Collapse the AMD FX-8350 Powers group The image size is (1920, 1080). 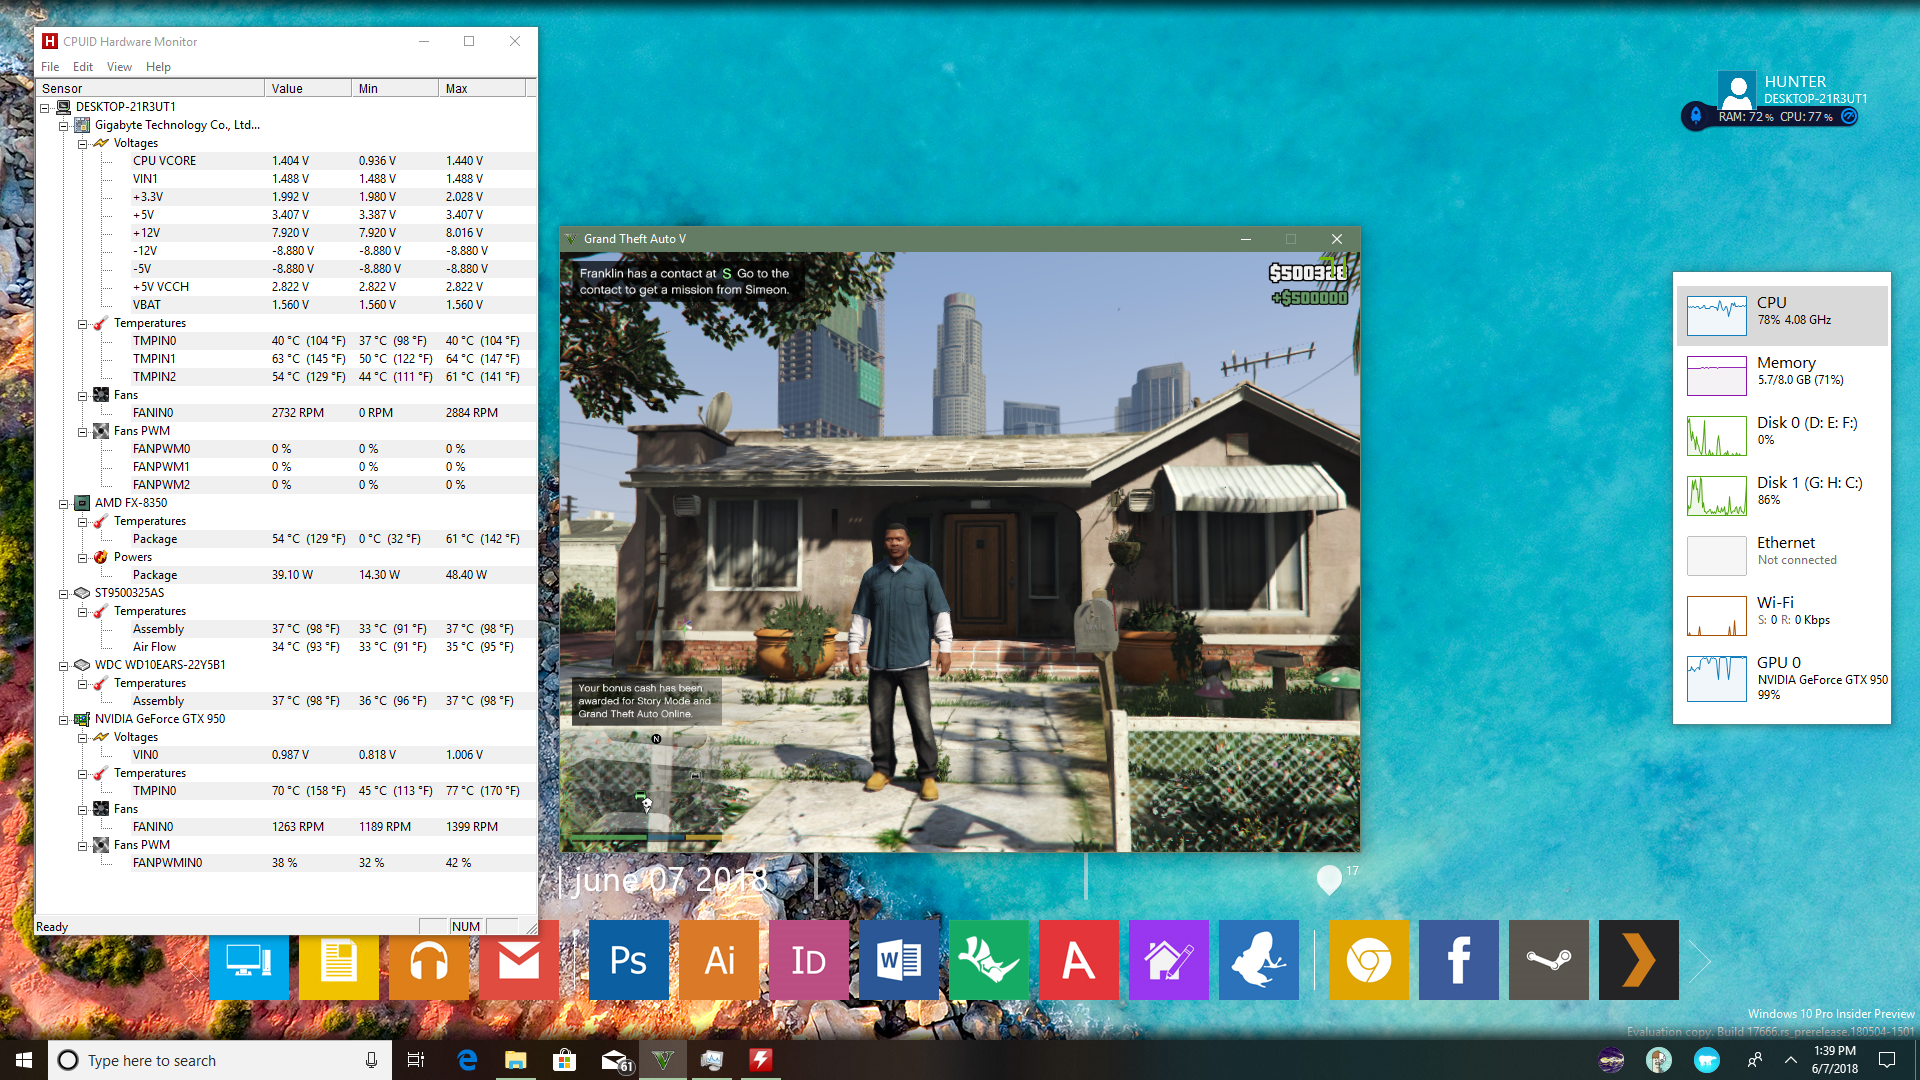click(x=83, y=558)
